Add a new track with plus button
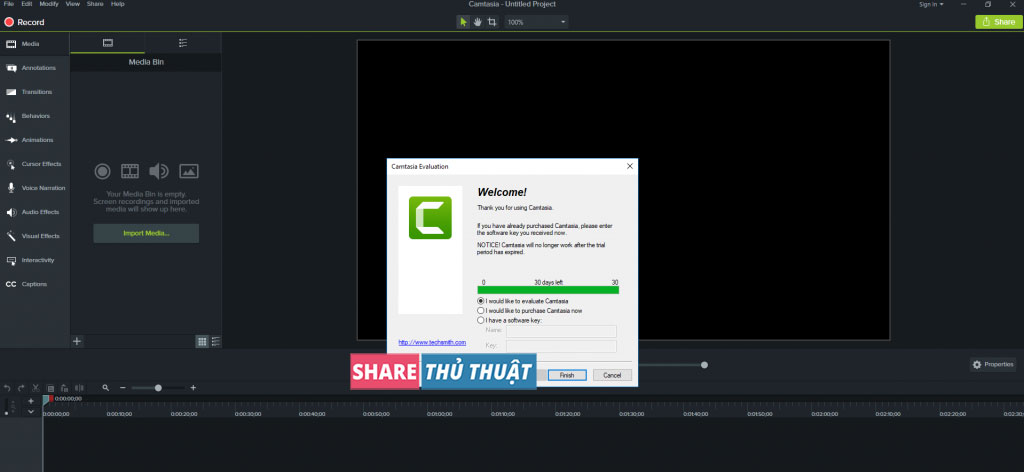 tap(31, 401)
